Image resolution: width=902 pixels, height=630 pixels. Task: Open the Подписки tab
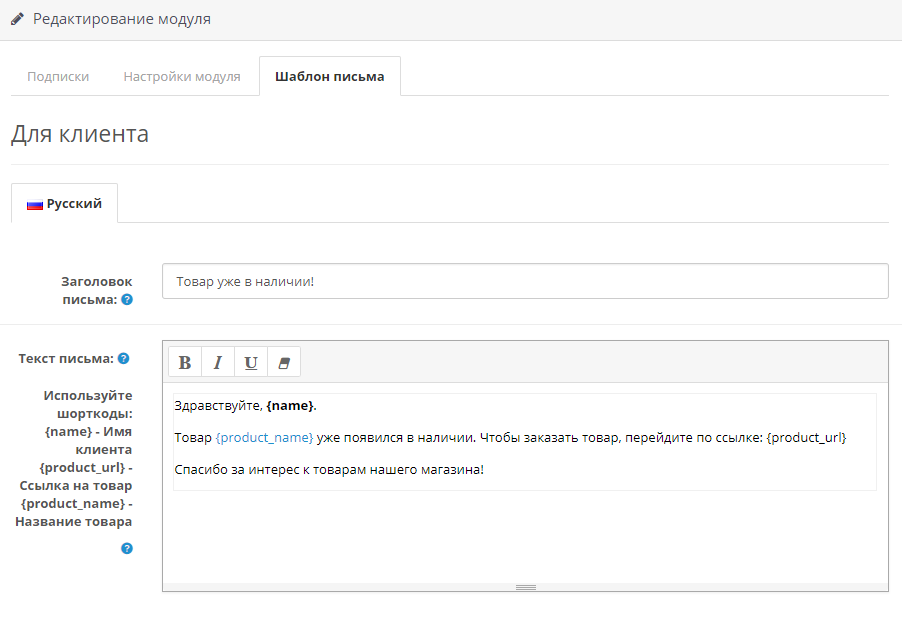click(x=58, y=76)
